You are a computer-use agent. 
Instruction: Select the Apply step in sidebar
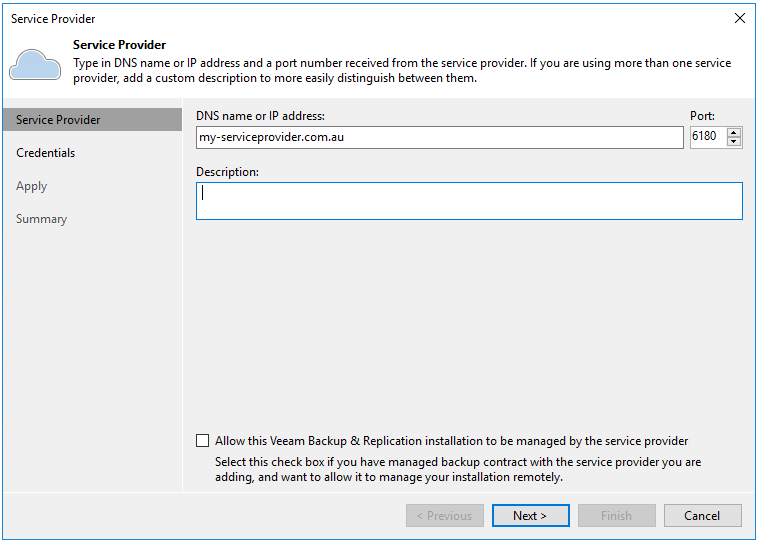coord(32,186)
